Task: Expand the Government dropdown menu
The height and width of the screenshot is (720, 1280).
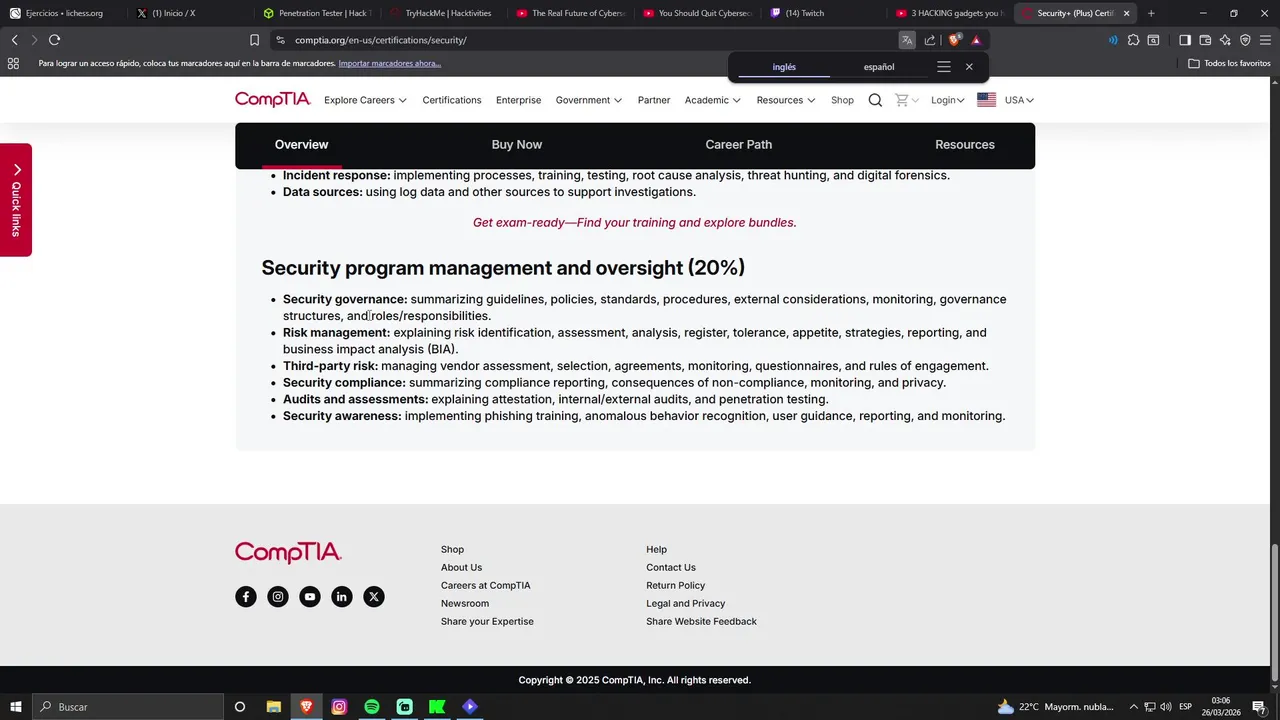Action: (589, 100)
